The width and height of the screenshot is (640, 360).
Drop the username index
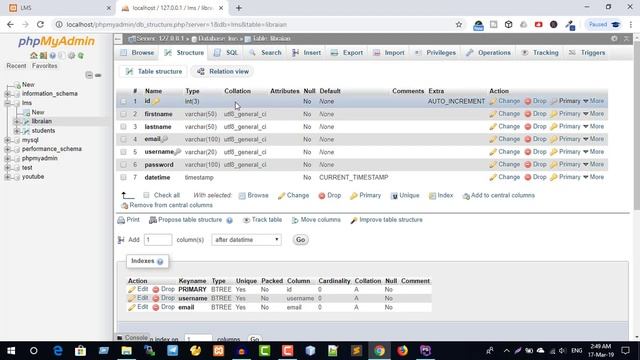coord(163,298)
